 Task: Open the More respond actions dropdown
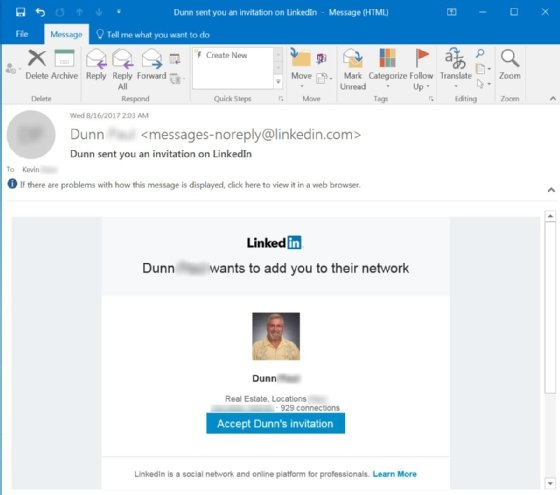click(x=176, y=78)
